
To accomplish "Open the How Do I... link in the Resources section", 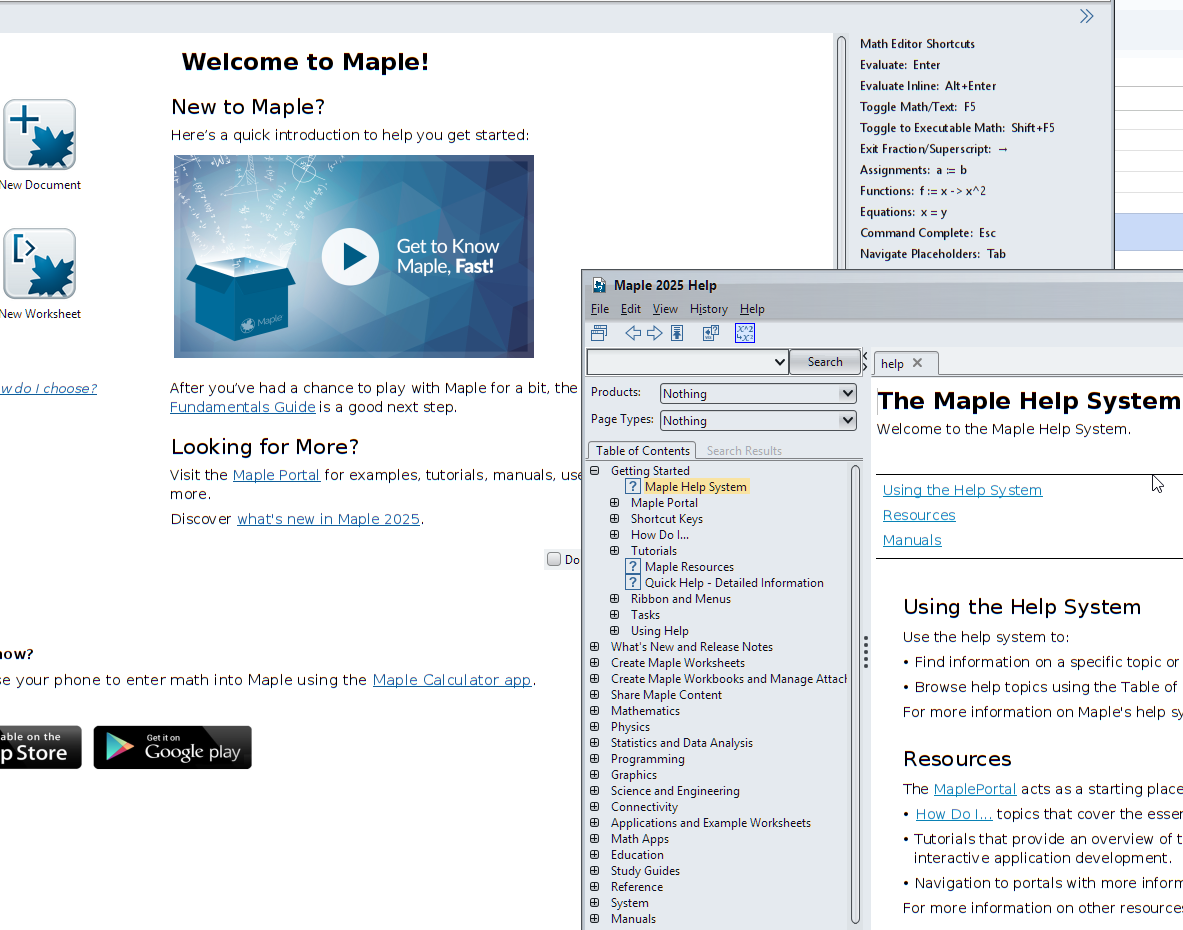I will [x=954, y=814].
